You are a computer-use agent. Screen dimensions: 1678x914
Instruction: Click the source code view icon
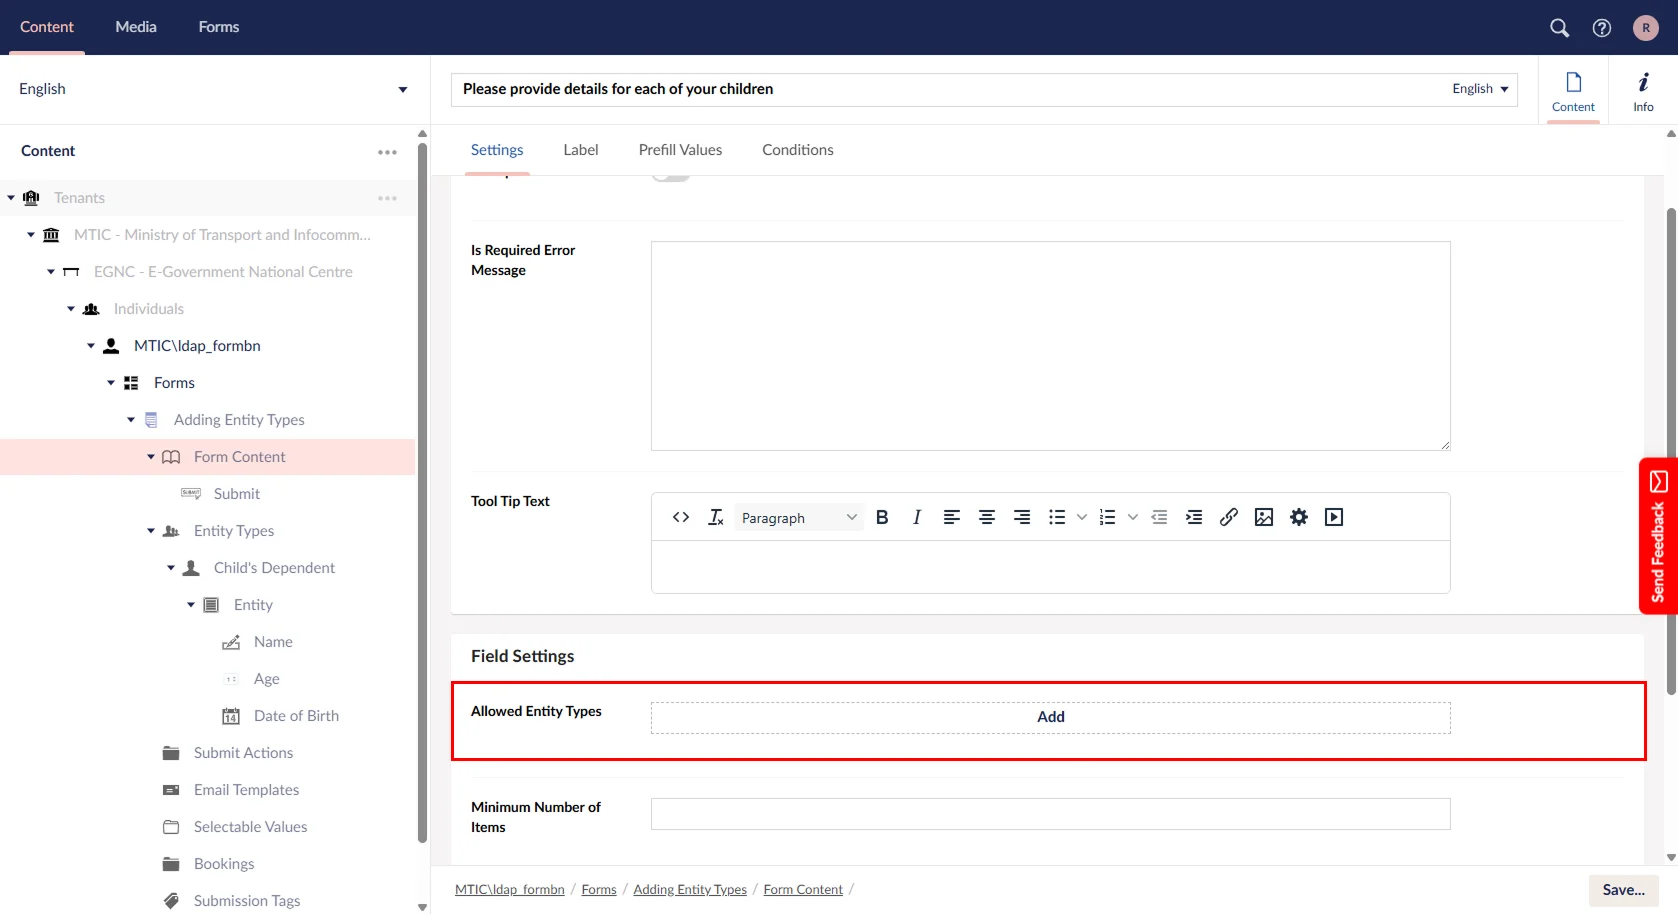pyautogui.click(x=681, y=517)
